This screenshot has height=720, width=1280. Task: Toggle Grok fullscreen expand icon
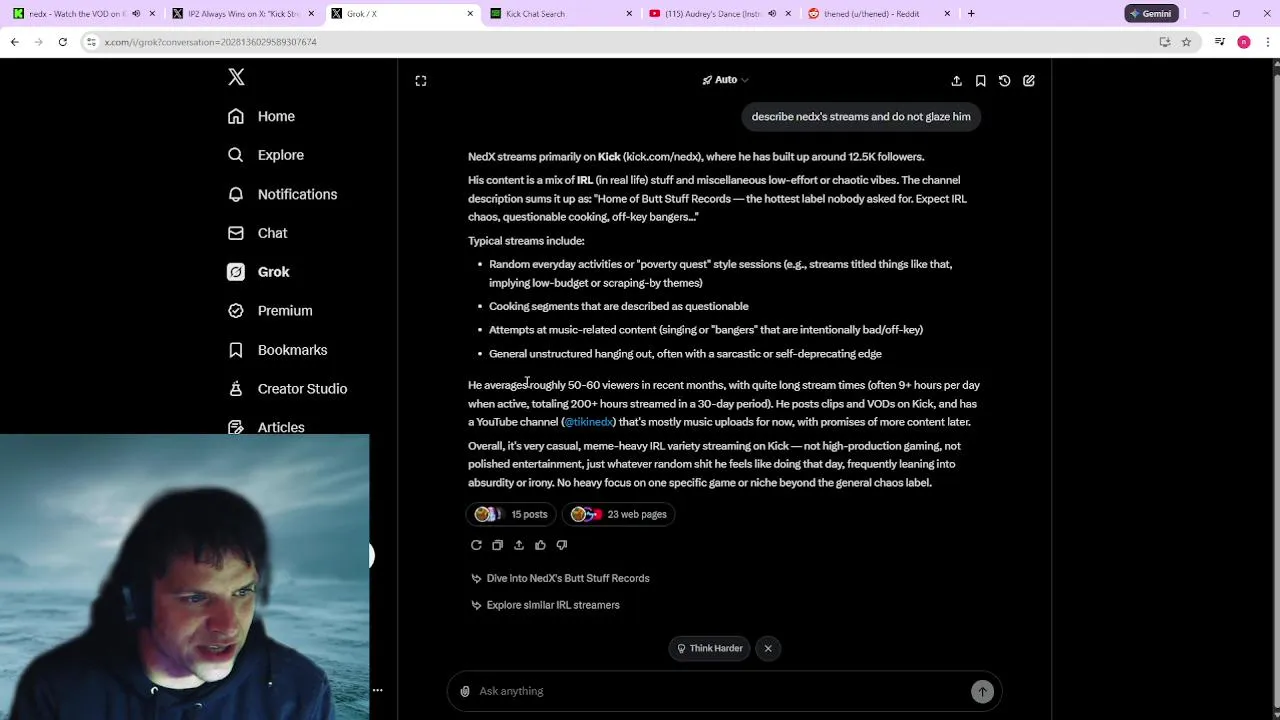point(421,81)
